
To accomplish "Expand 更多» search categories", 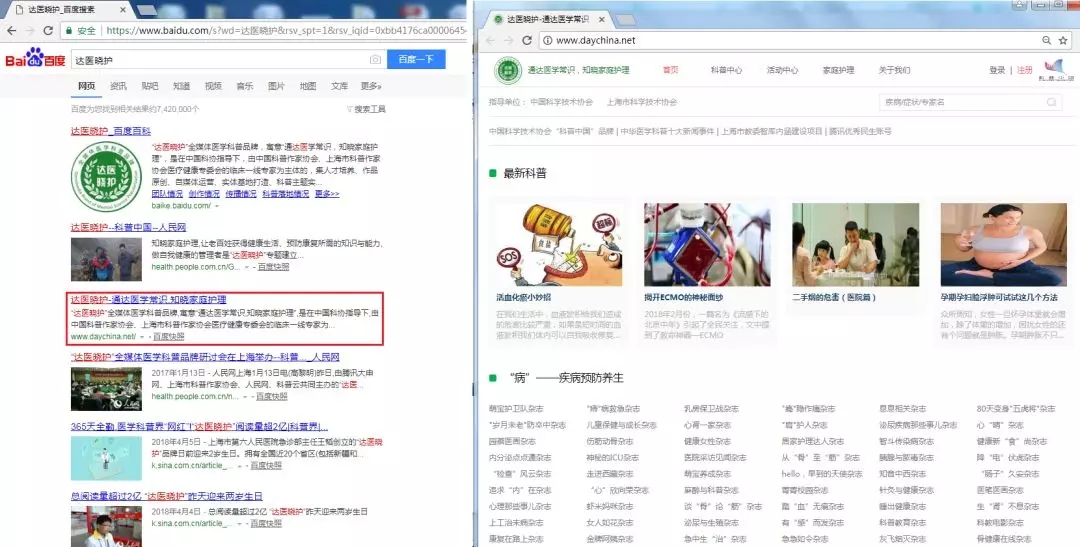I will (371, 86).
